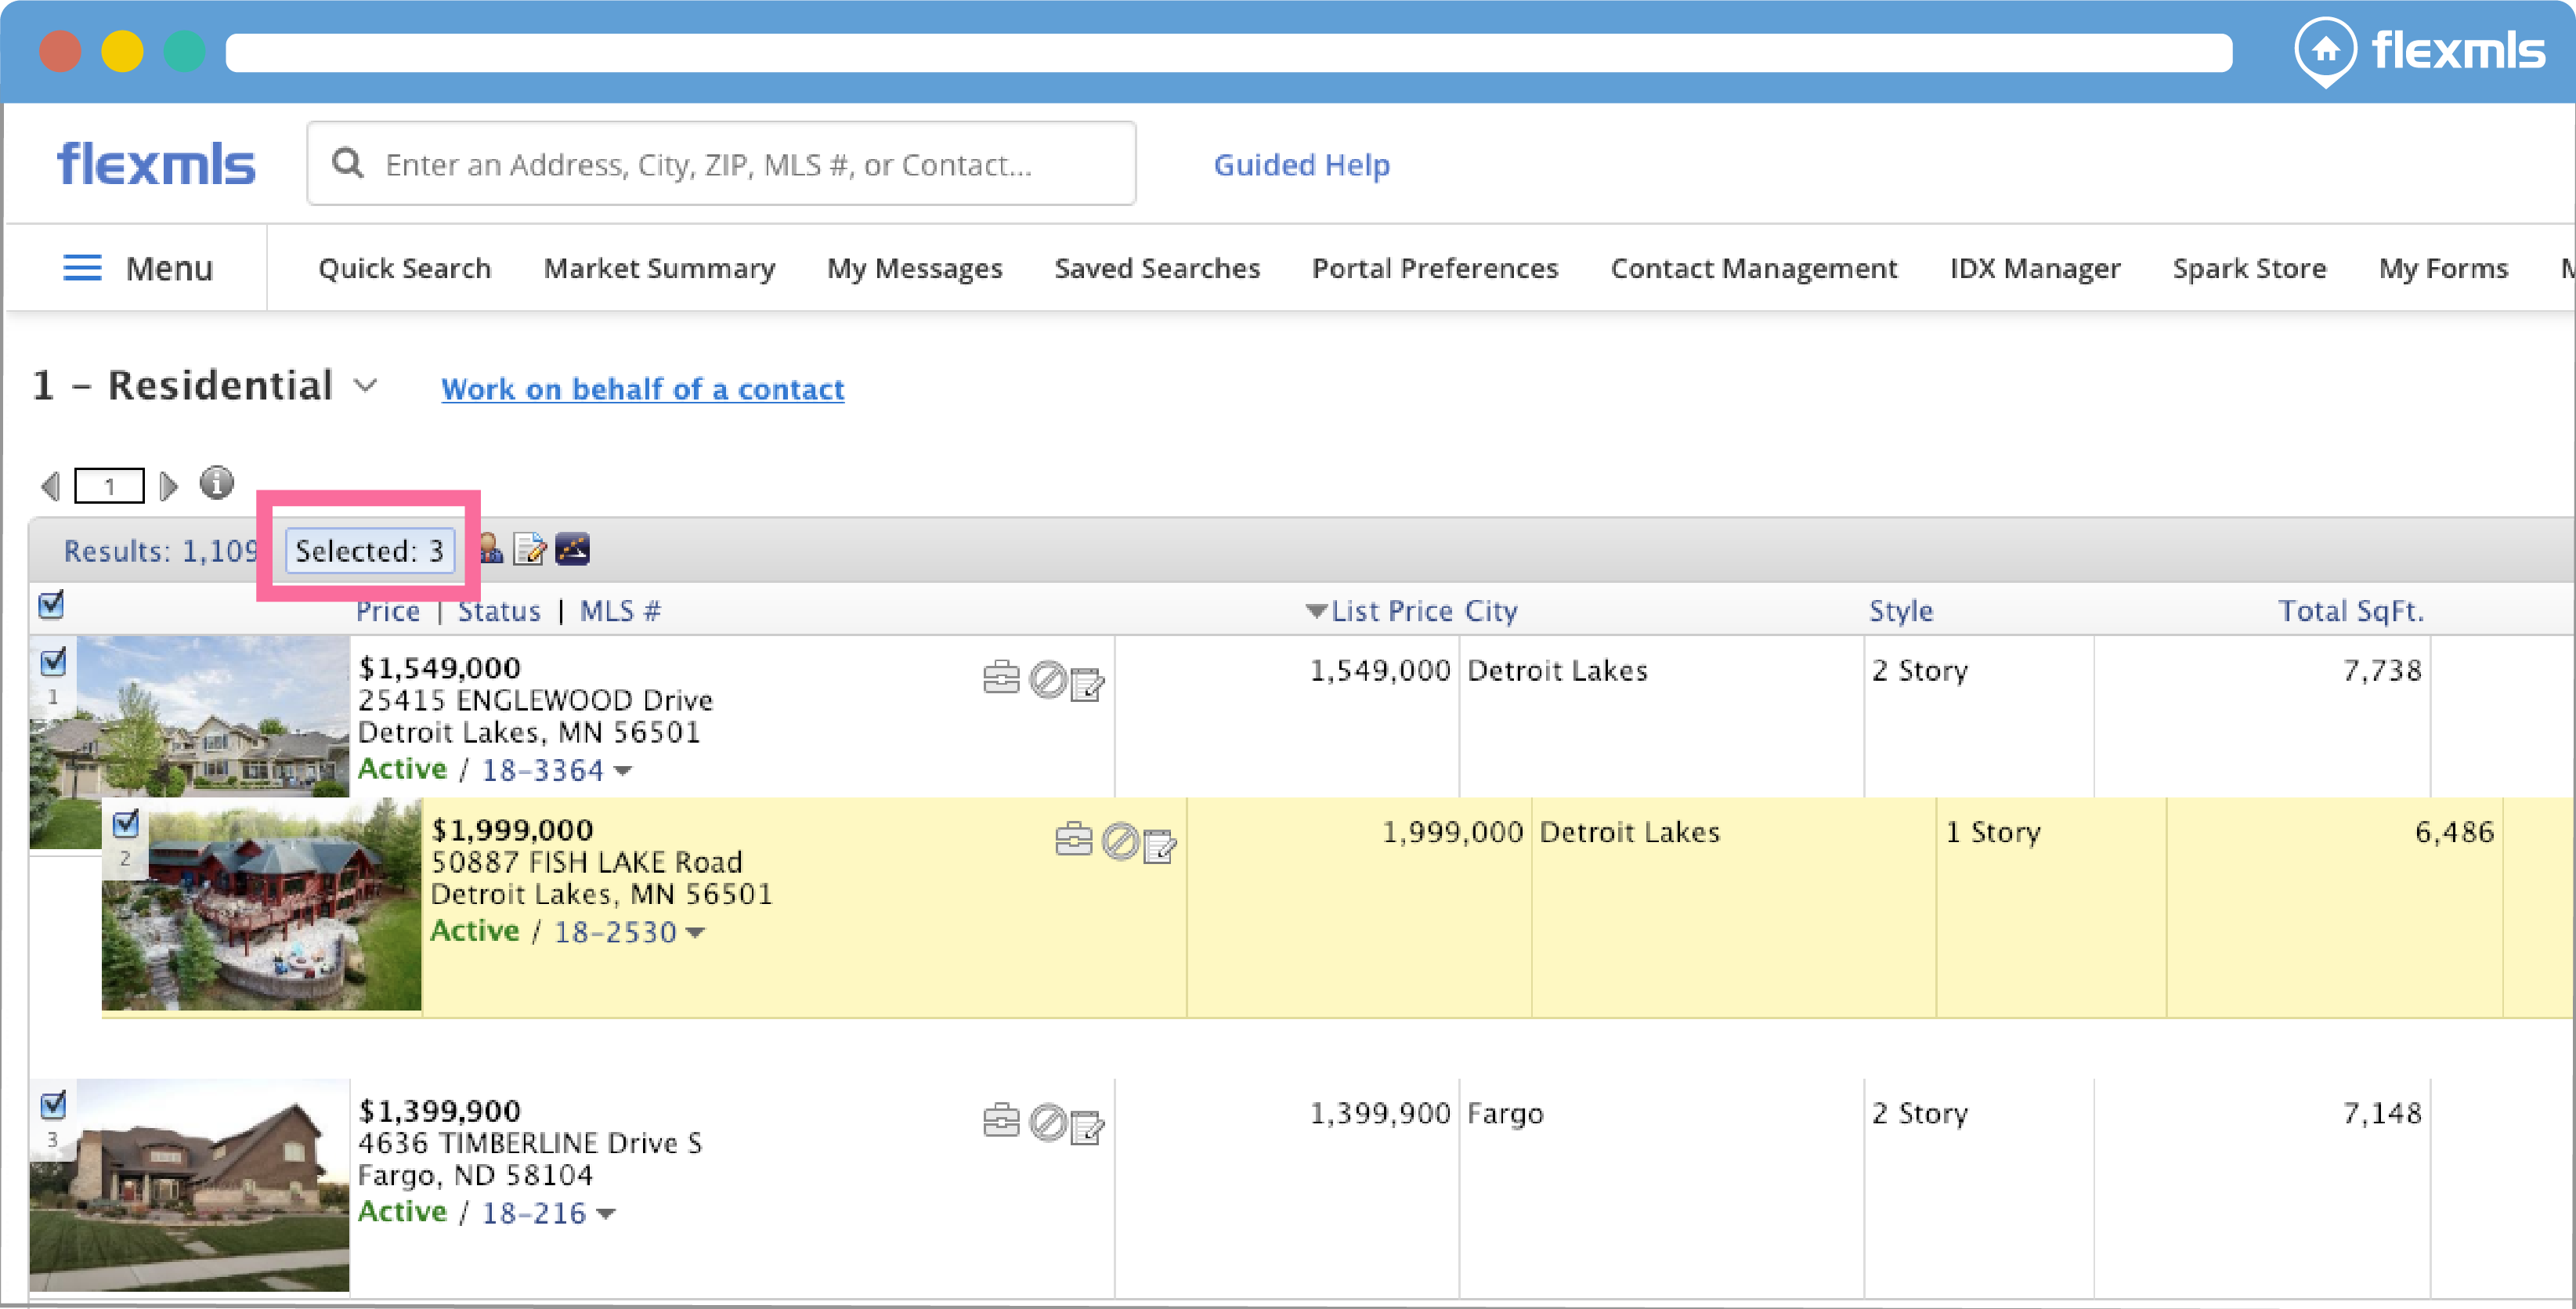This screenshot has width=2576, height=1309.
Task: Click the Selected: 3 button
Action: [x=369, y=550]
